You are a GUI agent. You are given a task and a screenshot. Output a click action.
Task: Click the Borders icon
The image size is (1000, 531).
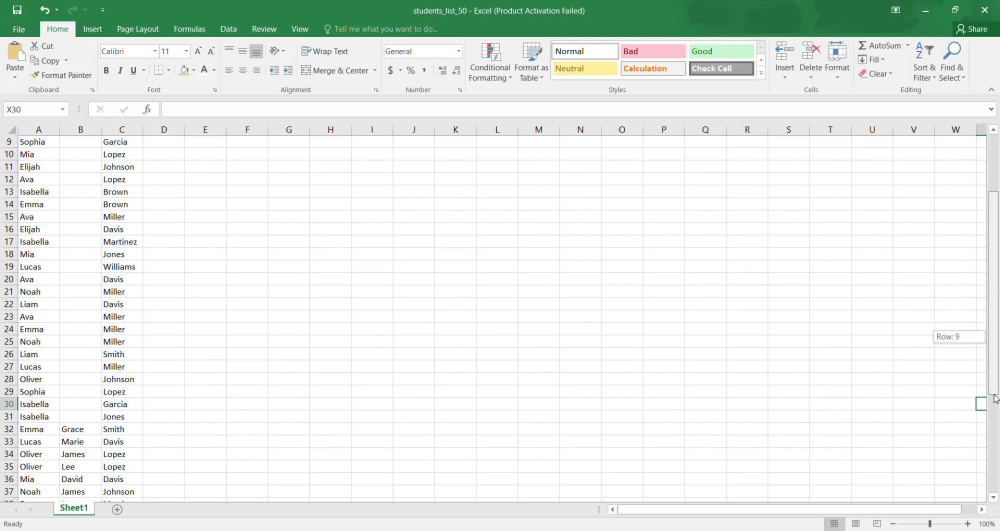click(x=158, y=70)
